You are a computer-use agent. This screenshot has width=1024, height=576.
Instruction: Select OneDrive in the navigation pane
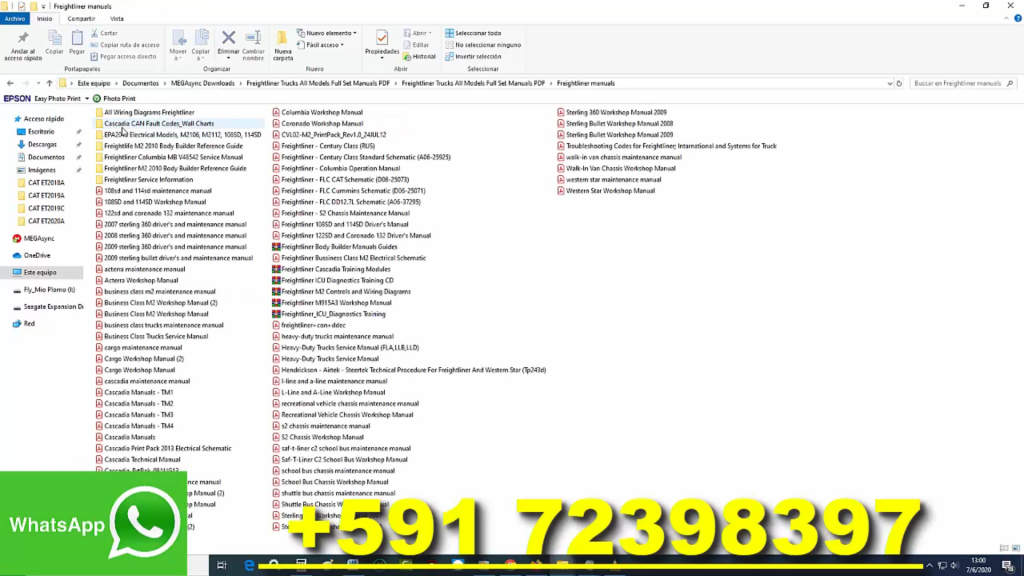37,256
